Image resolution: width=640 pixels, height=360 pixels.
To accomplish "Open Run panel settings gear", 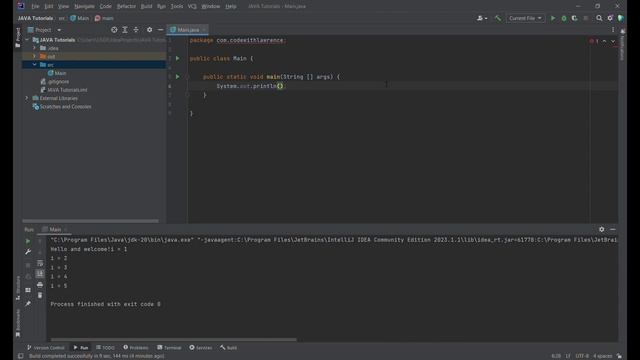I will point(602,229).
